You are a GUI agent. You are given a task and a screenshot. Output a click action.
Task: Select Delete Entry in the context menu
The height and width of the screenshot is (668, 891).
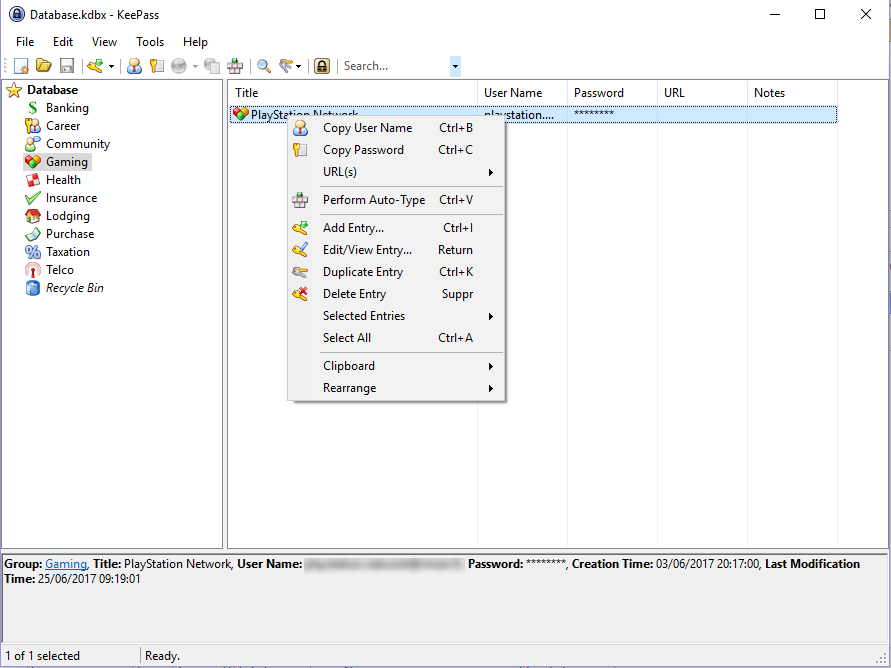point(354,294)
